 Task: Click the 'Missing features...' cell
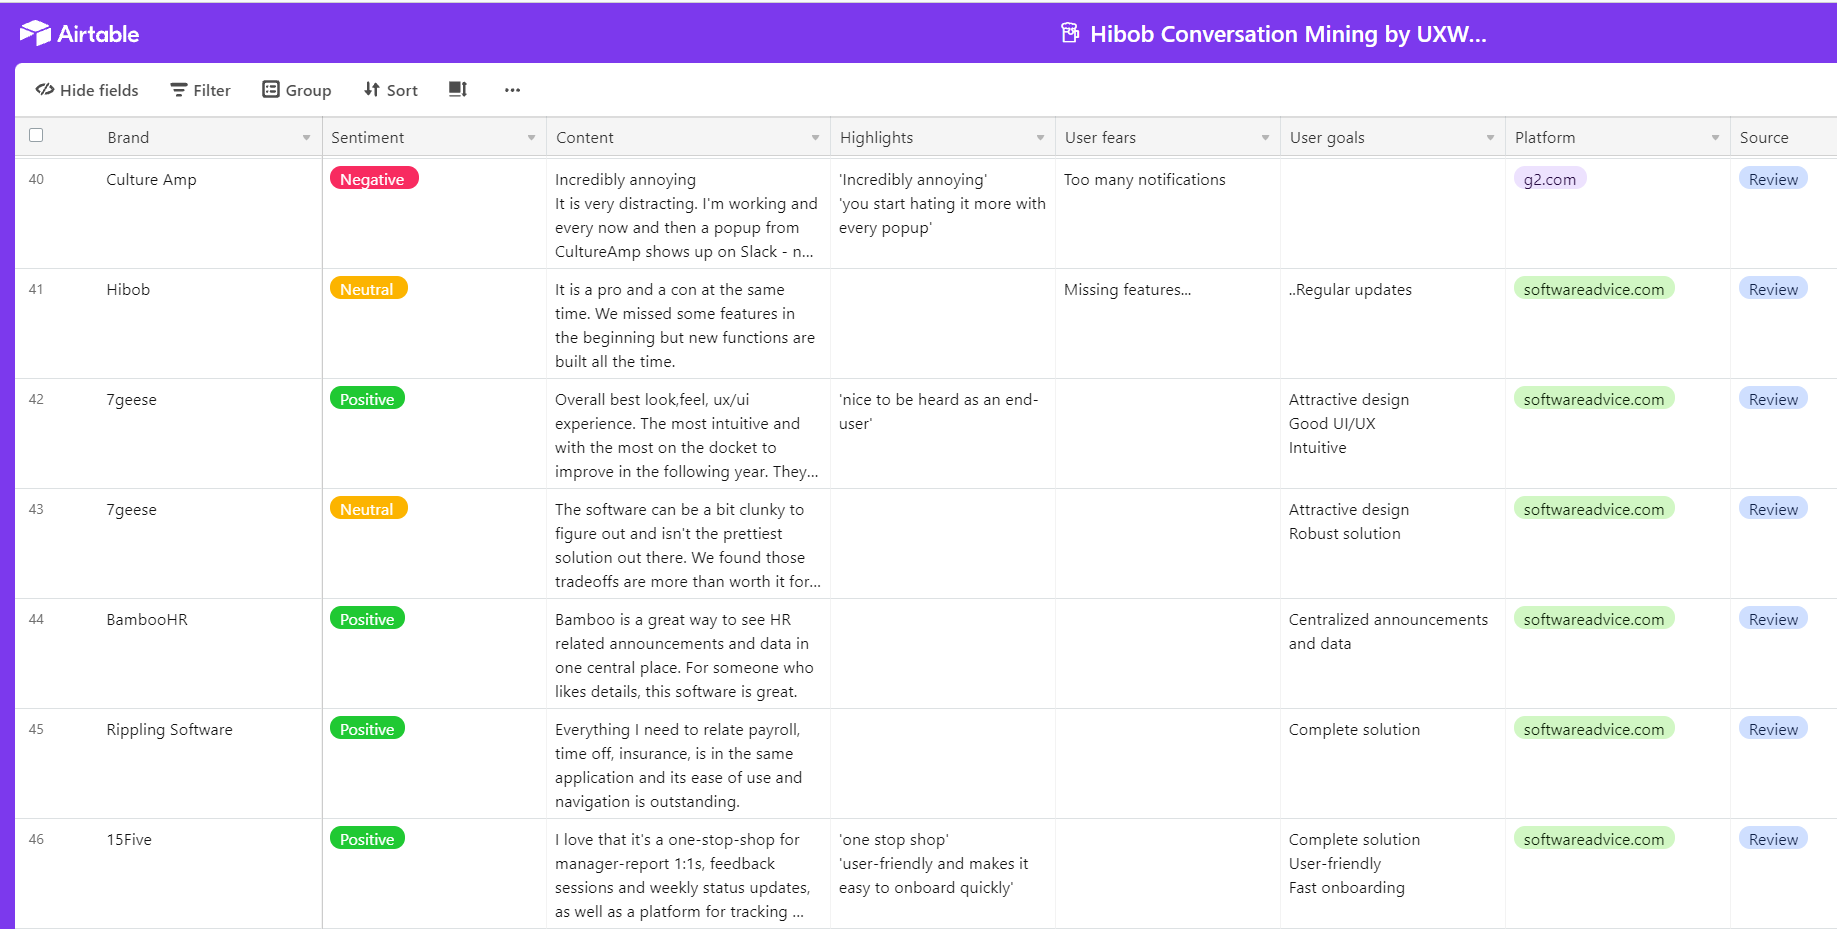pos(1167,323)
